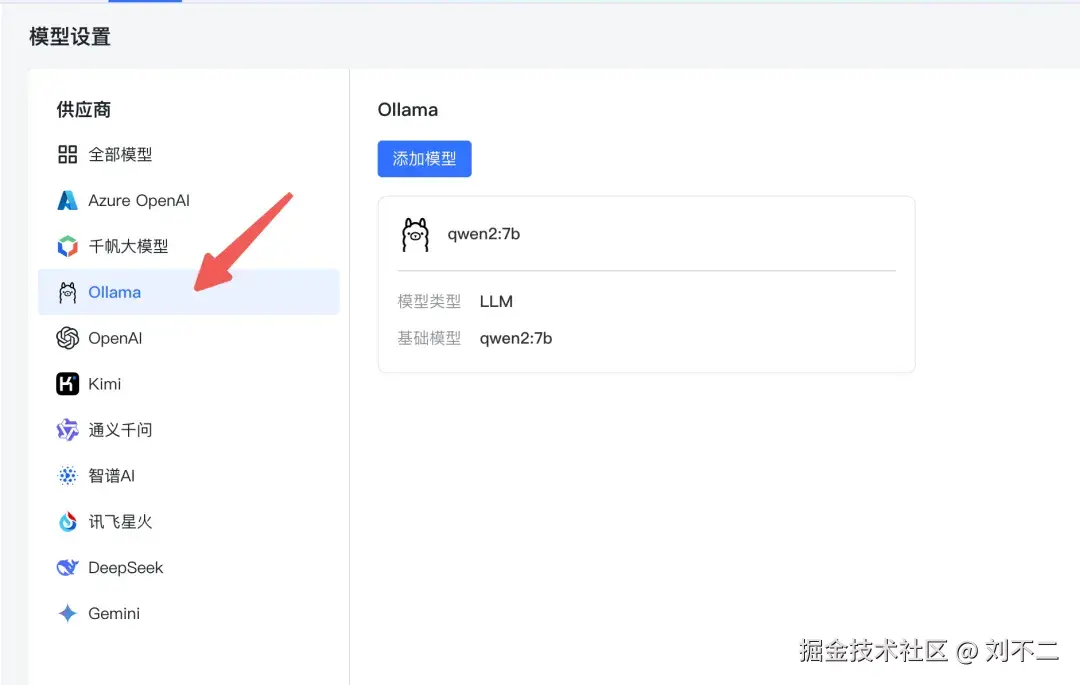Click the 智谱AI snowflake icon

click(67, 475)
